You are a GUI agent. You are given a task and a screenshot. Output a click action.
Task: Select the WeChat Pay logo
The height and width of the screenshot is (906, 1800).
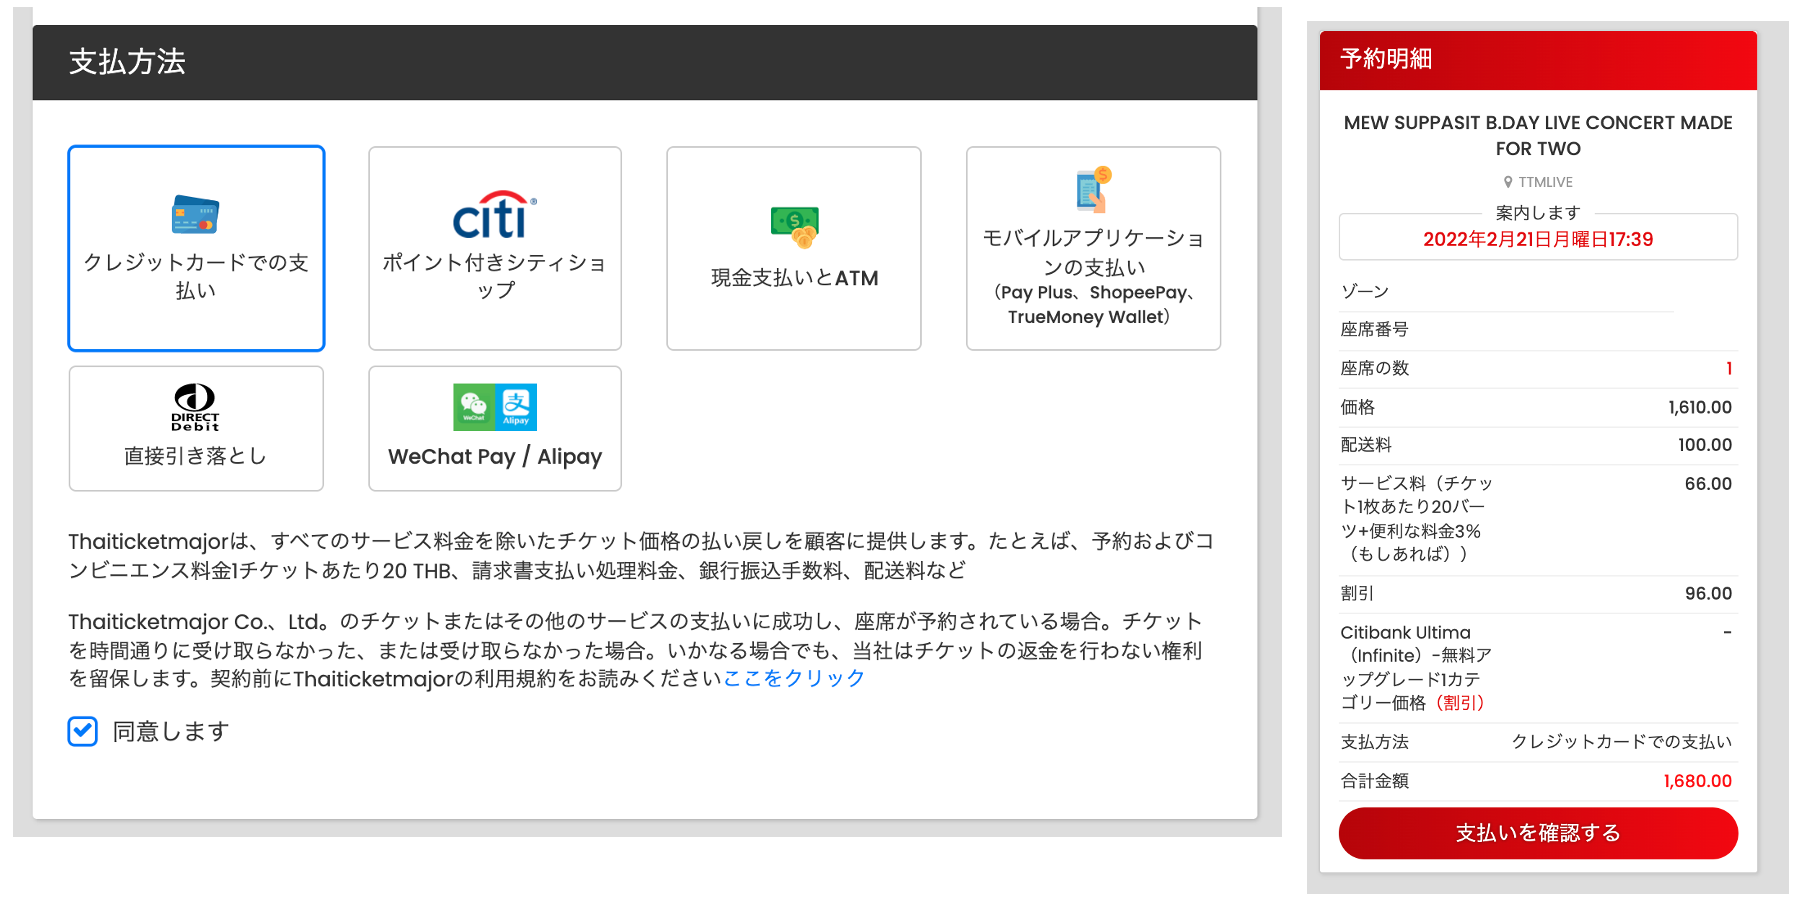click(474, 407)
